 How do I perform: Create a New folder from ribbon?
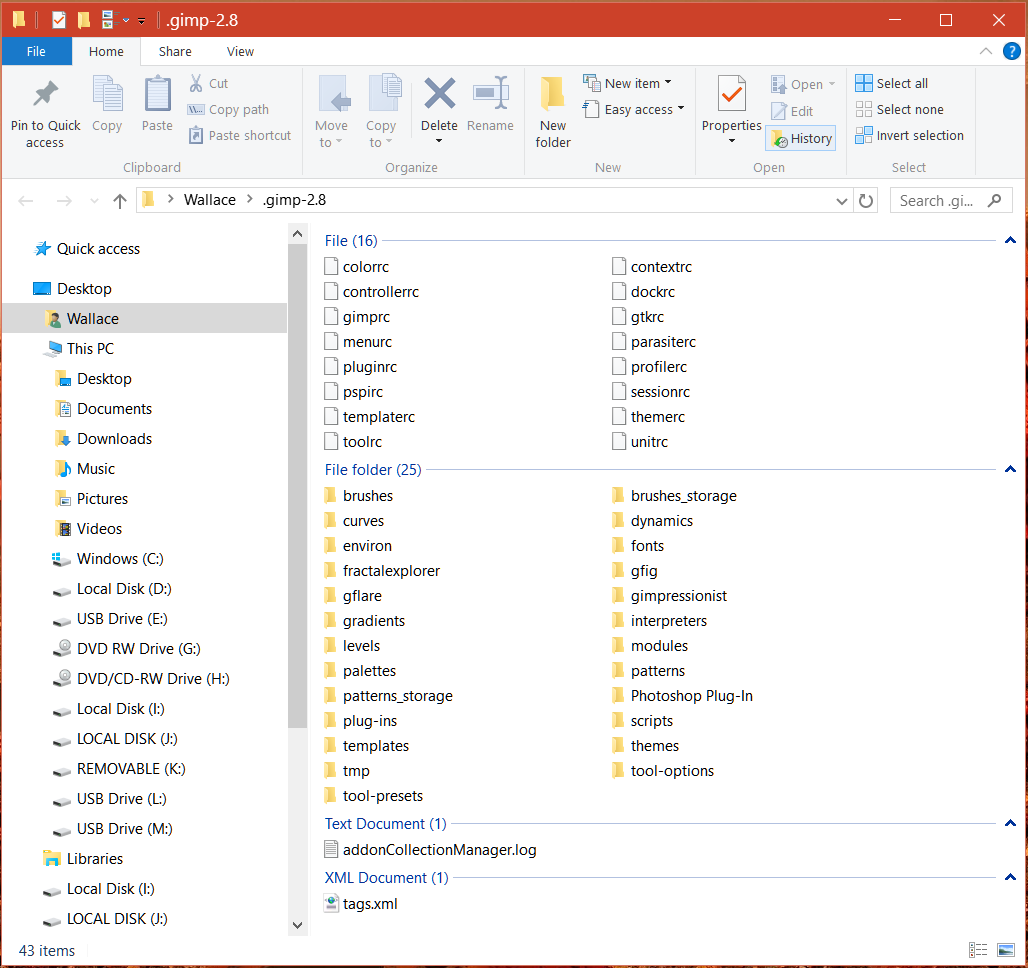(x=553, y=112)
